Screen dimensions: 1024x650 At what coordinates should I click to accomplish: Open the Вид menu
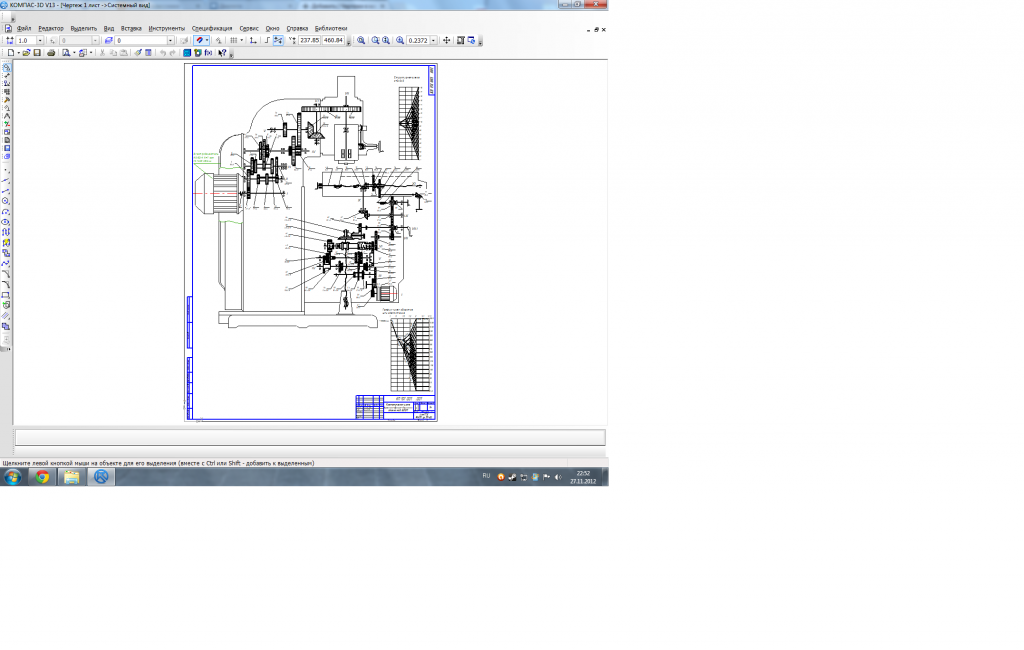coord(109,28)
